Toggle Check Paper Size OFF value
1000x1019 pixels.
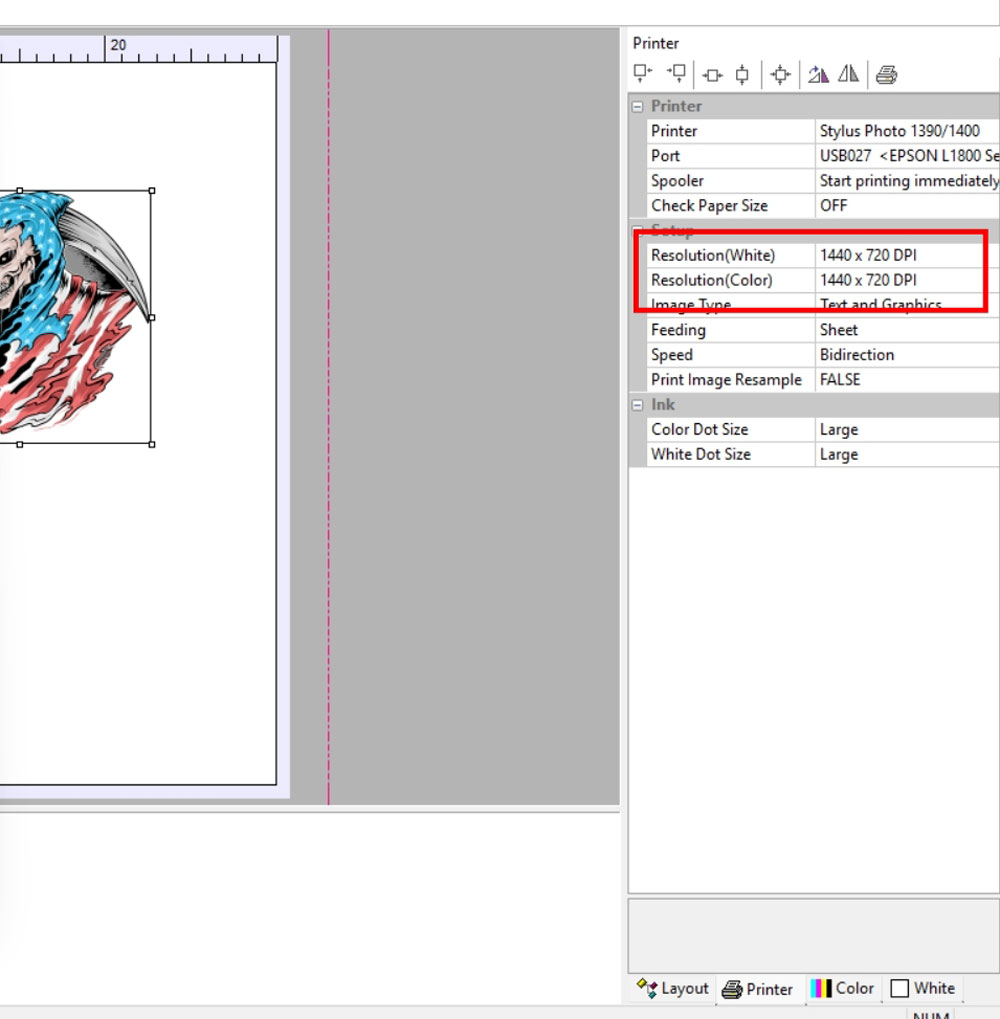[x=907, y=205]
